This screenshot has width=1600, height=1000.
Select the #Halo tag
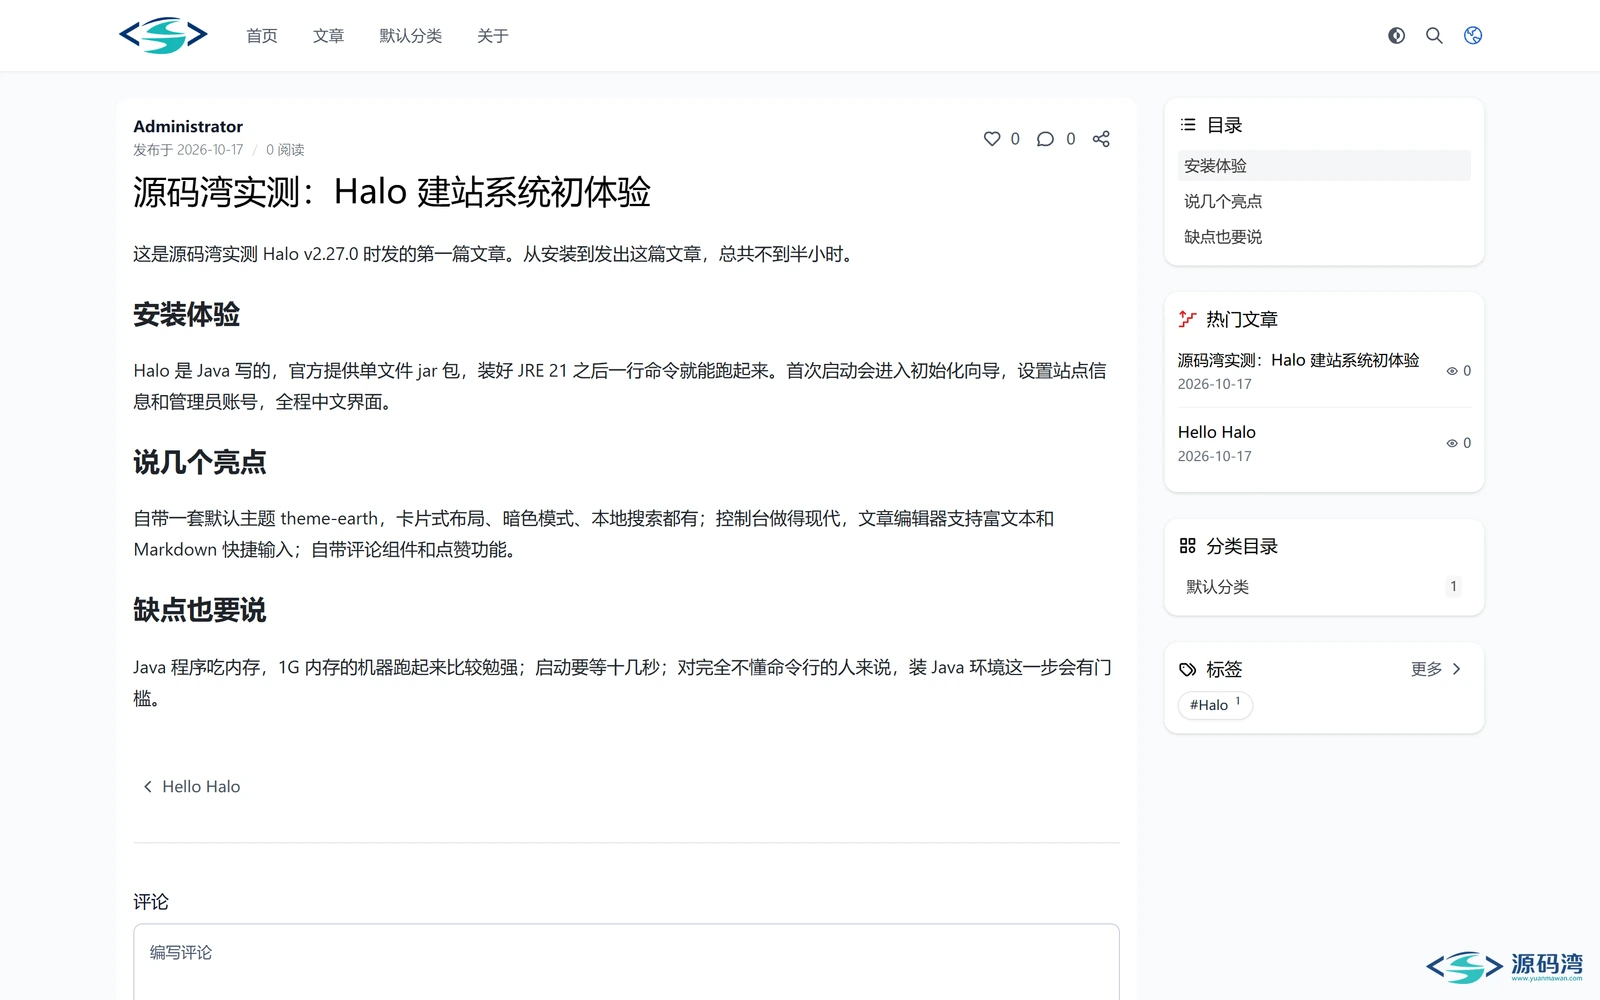click(1215, 705)
